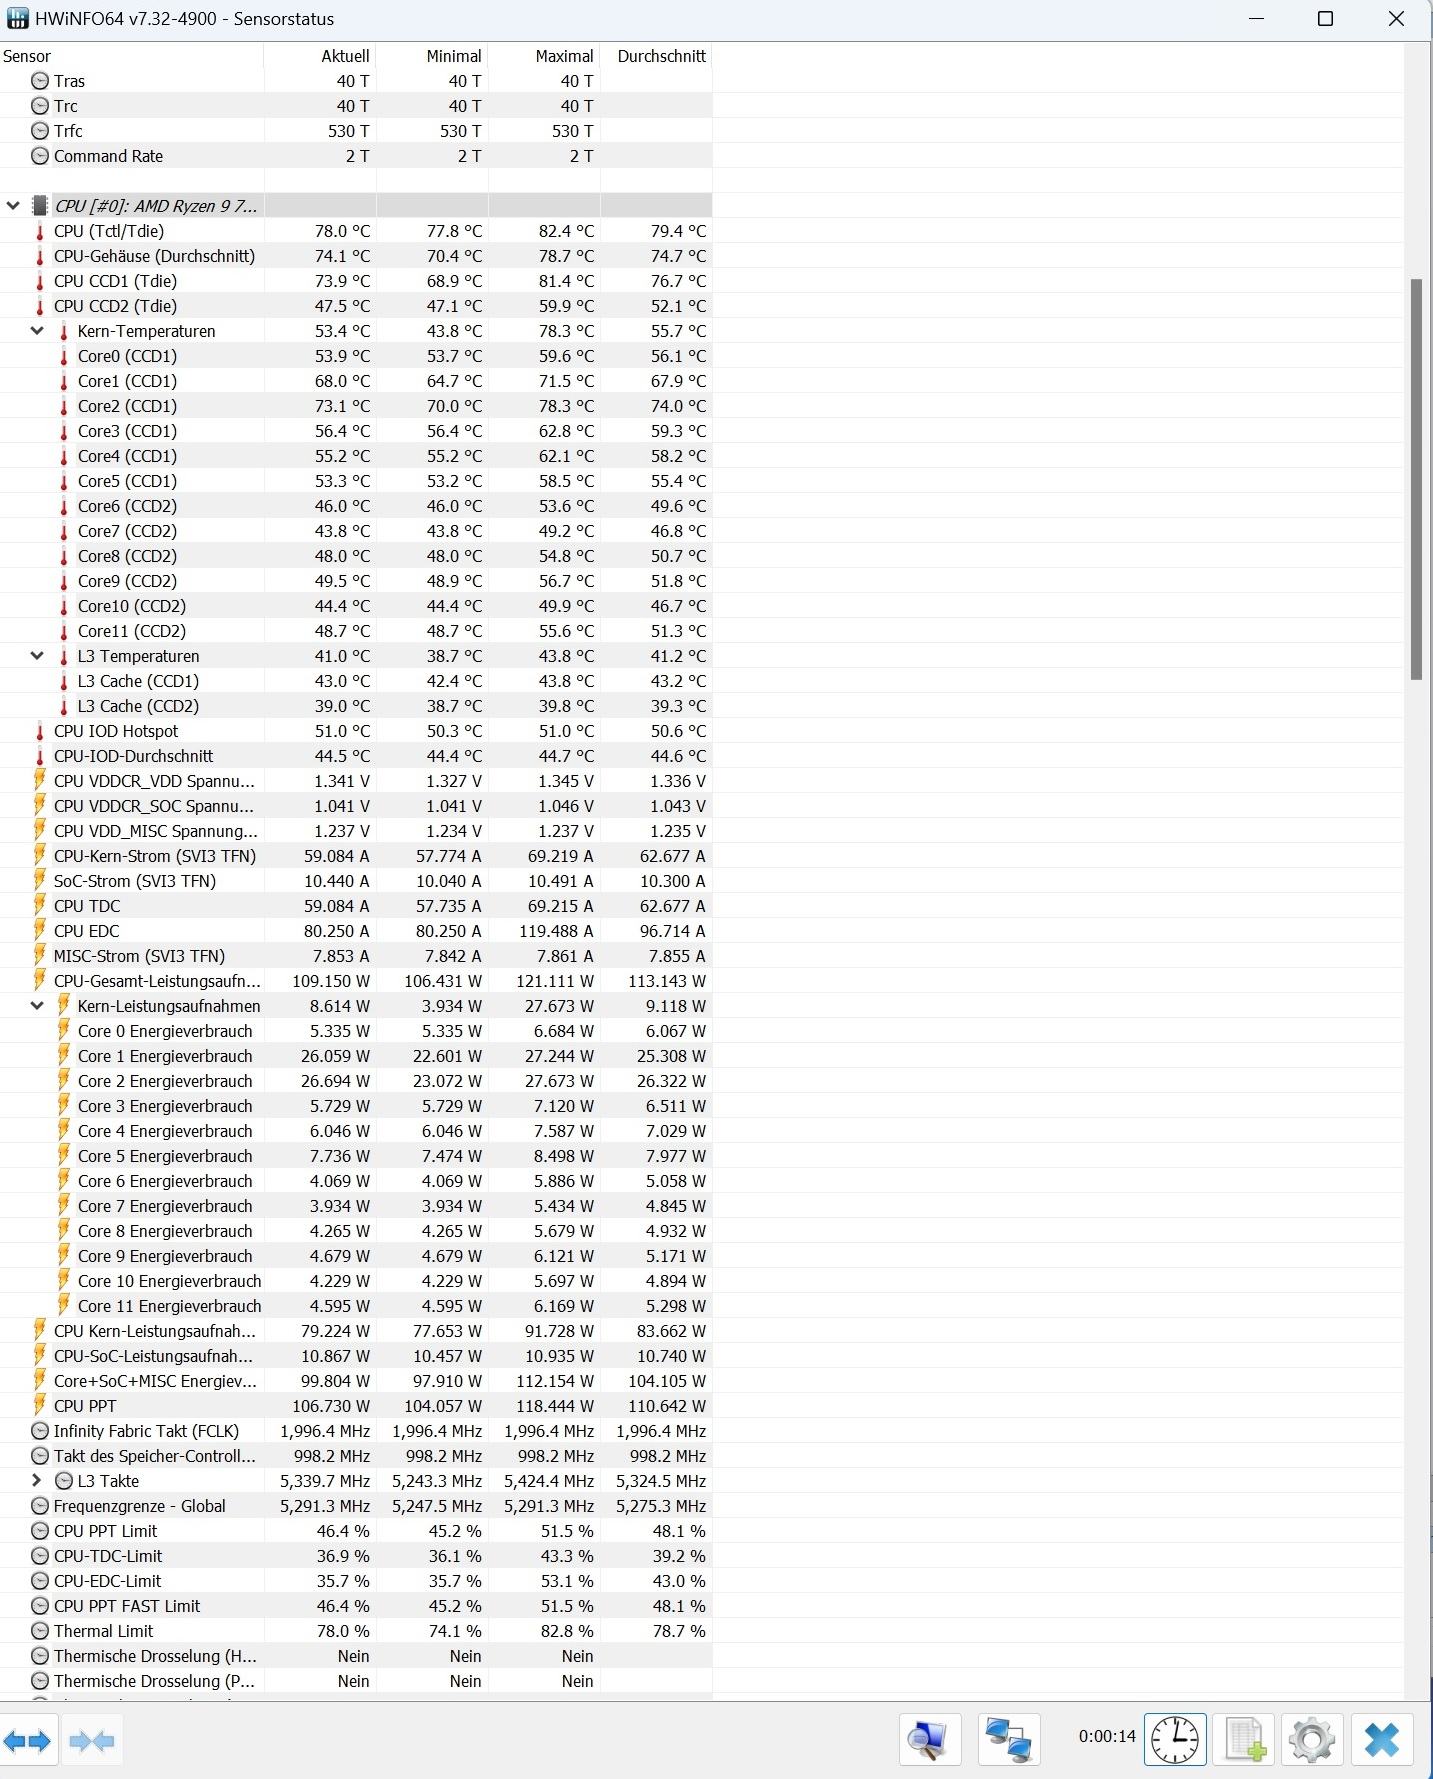The height and width of the screenshot is (1779, 1433).
Task: Click the Durchschnitt column header
Action: 656,56
